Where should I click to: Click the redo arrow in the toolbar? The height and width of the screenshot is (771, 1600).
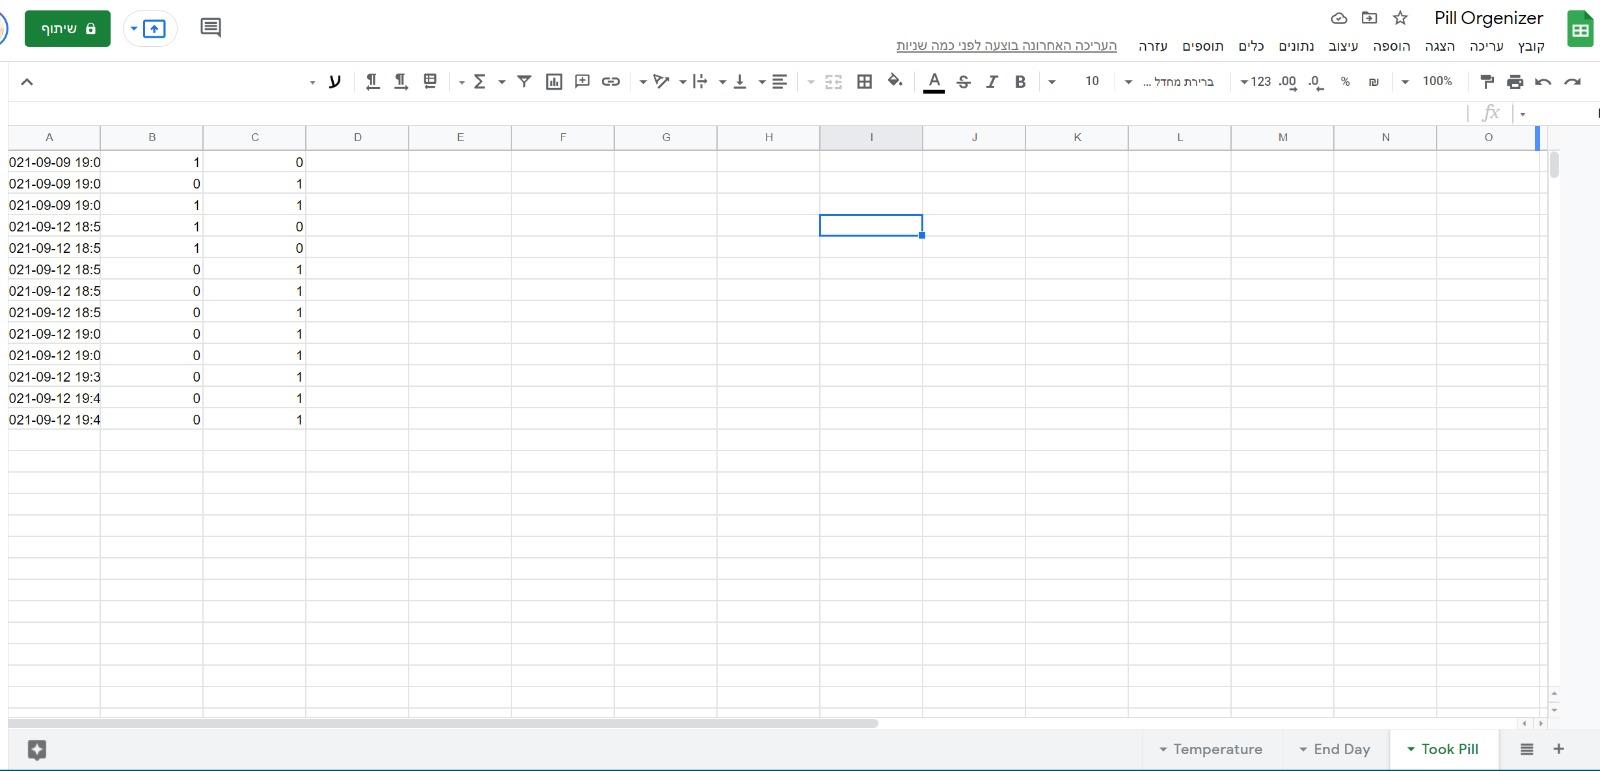[1573, 82]
